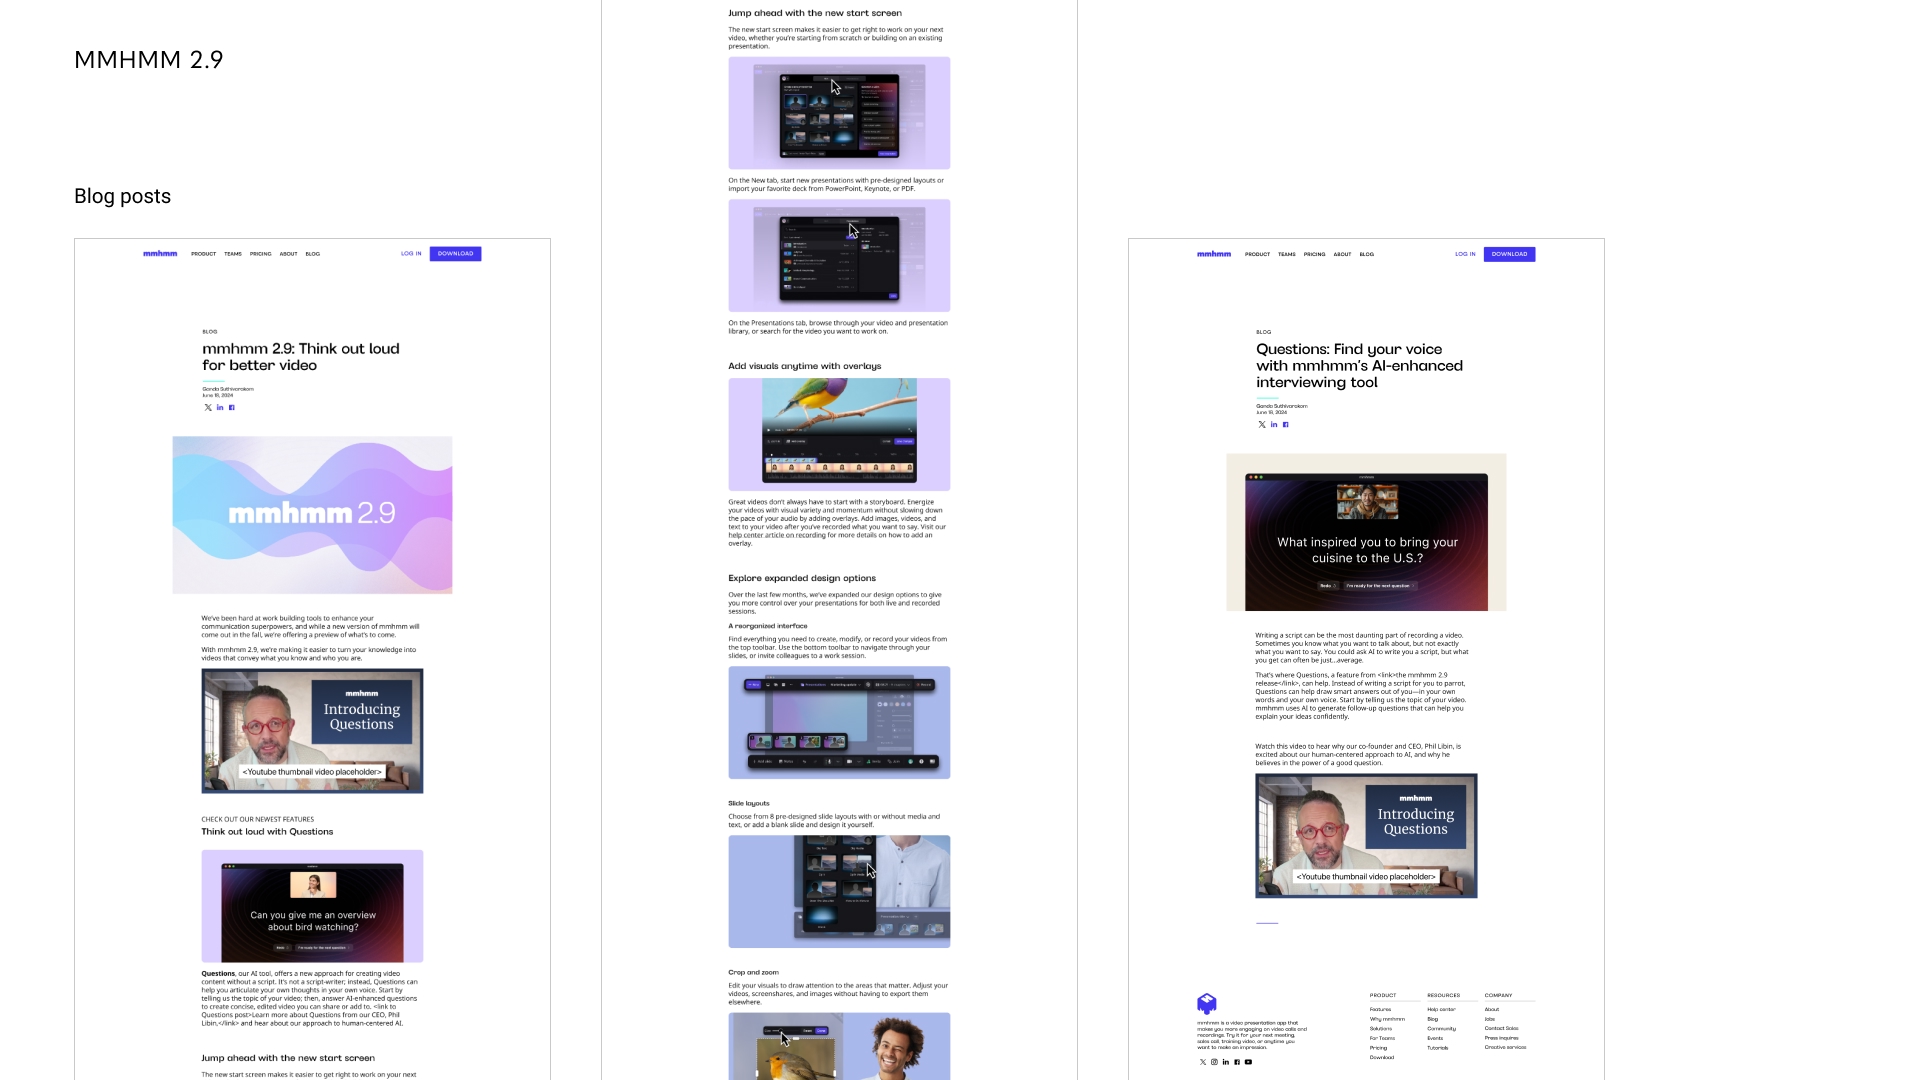Viewport: 1920px width, 1080px height.
Task: Open the Why mmhmm link in the footer
Action: pos(1387,1019)
